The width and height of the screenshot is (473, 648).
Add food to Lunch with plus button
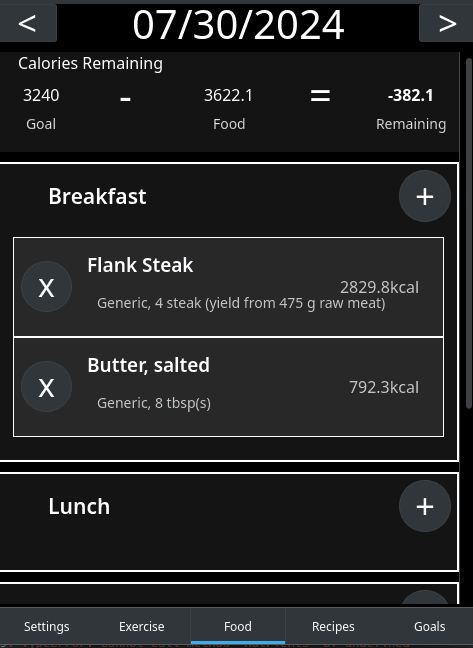click(425, 506)
